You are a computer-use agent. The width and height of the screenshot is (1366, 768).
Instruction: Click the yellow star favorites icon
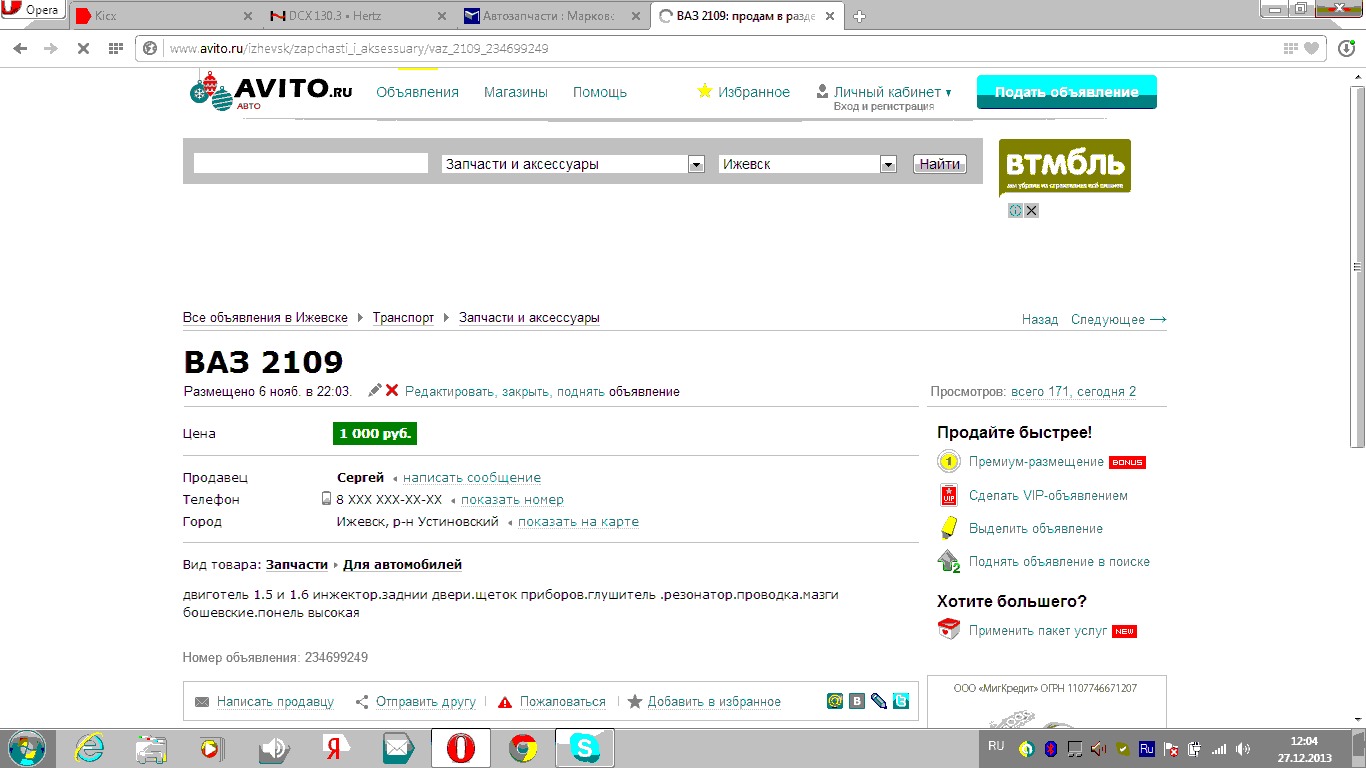pyautogui.click(x=705, y=91)
